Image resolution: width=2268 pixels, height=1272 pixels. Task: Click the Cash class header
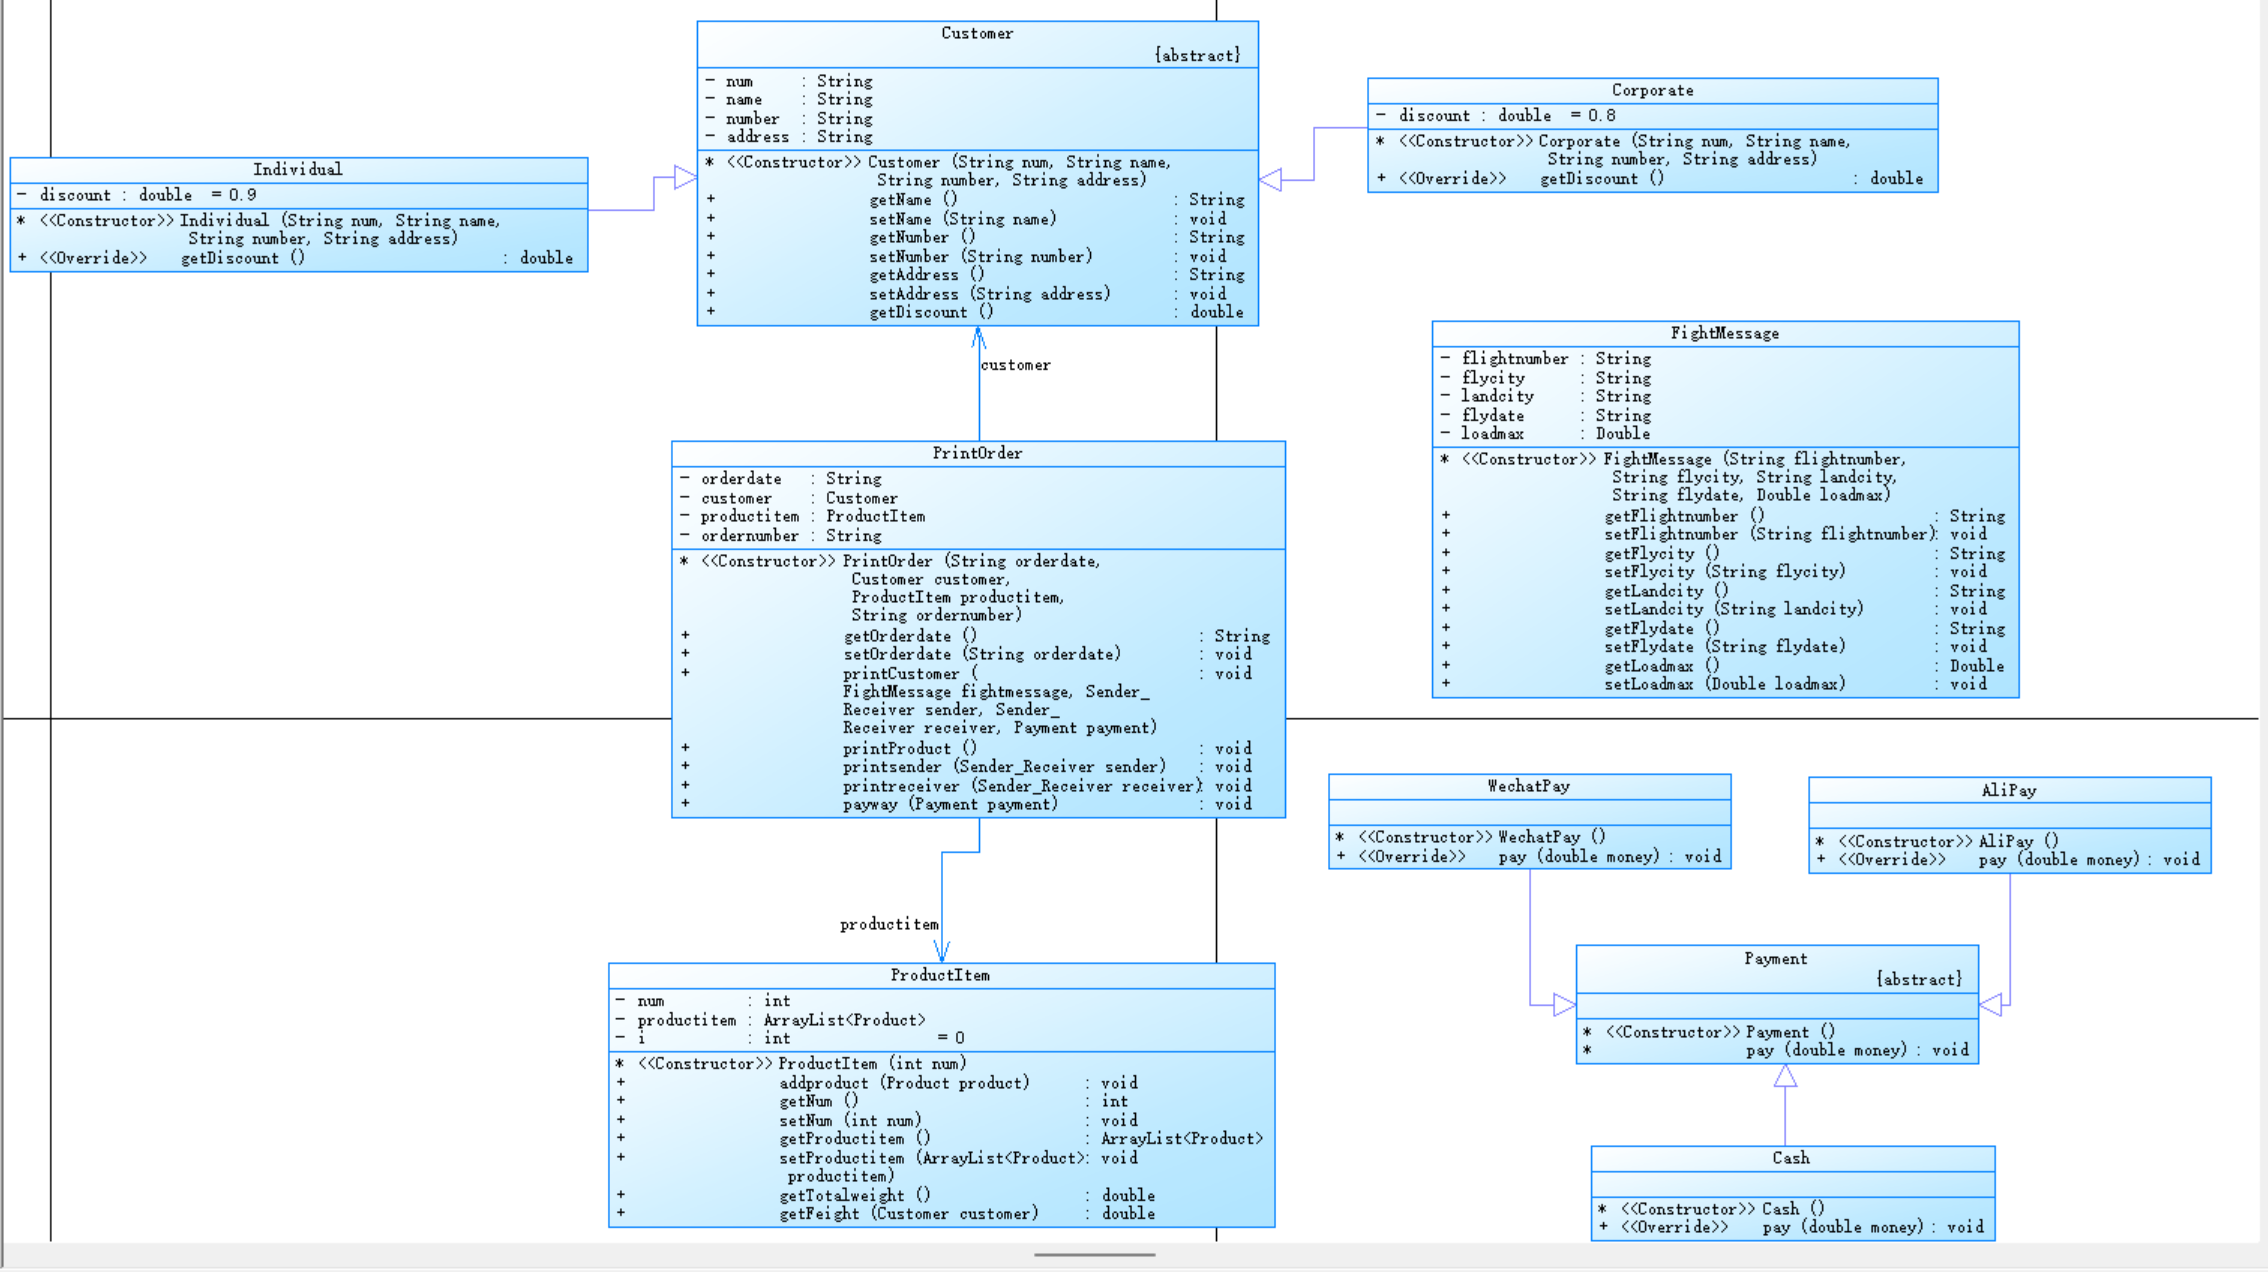[1790, 1157]
